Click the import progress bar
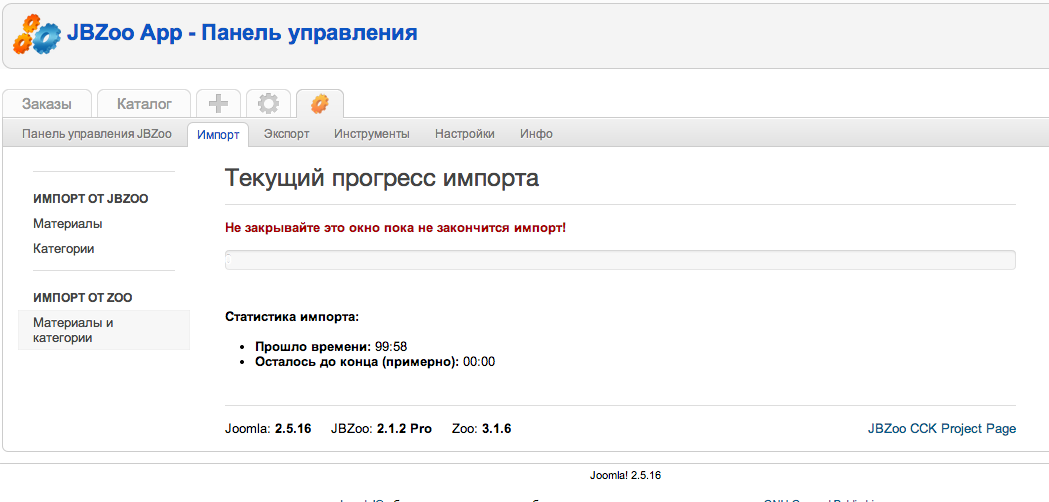 click(x=620, y=260)
